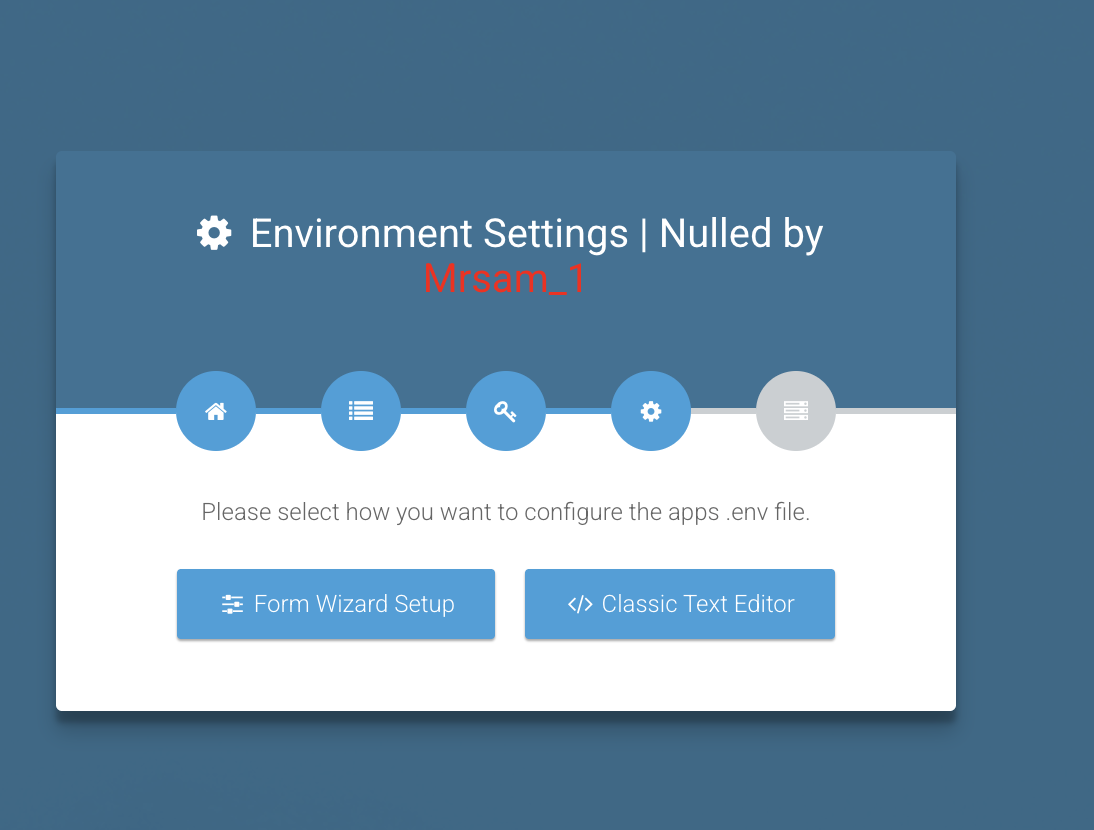Click the sliders icon in Form Wizard Setup

pos(232,604)
